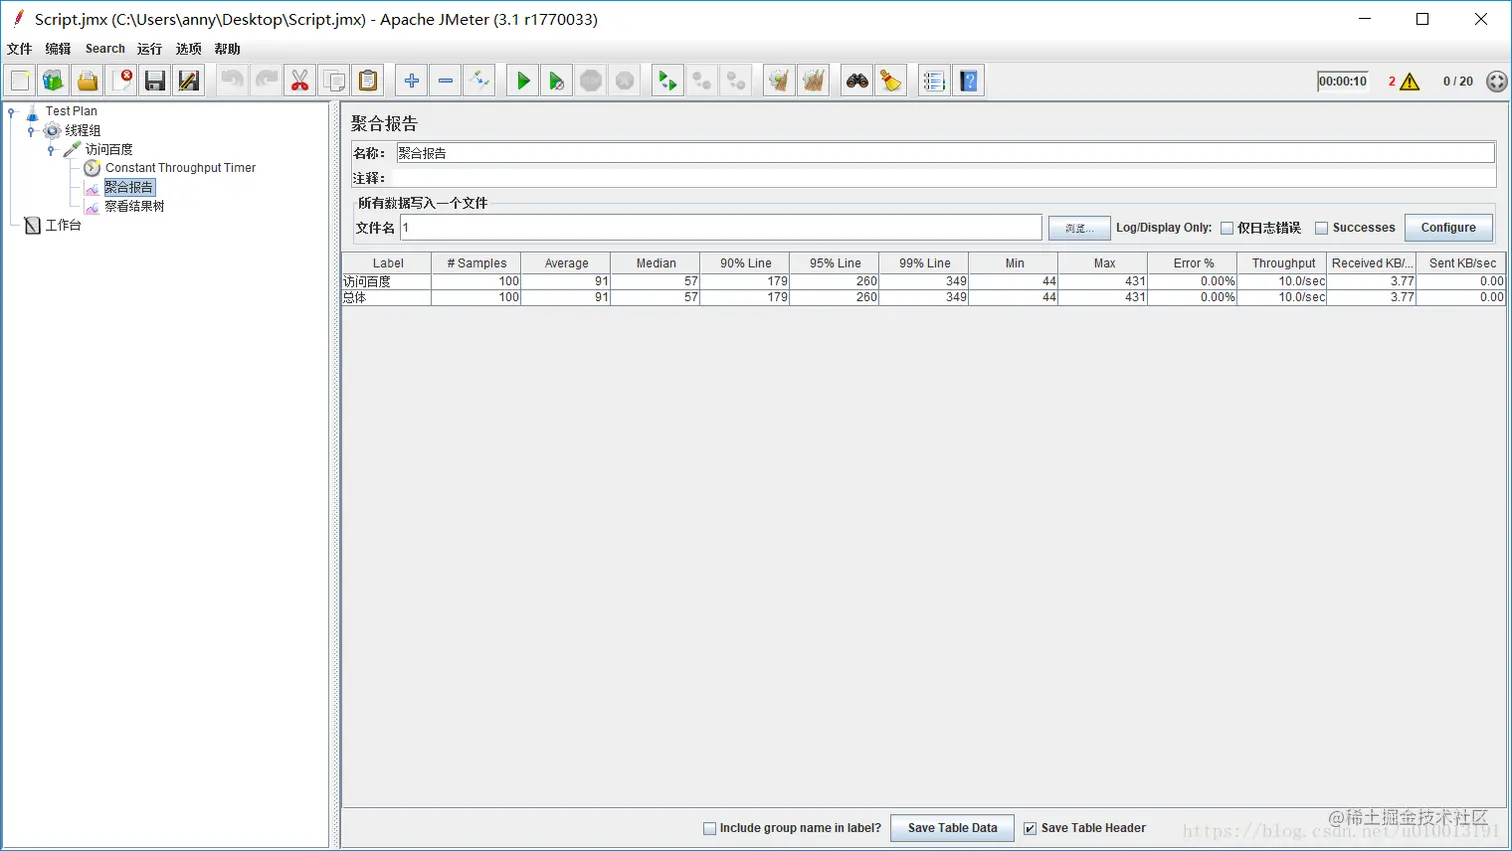
Task: Reset search with yellow brush icon
Action: click(x=891, y=81)
